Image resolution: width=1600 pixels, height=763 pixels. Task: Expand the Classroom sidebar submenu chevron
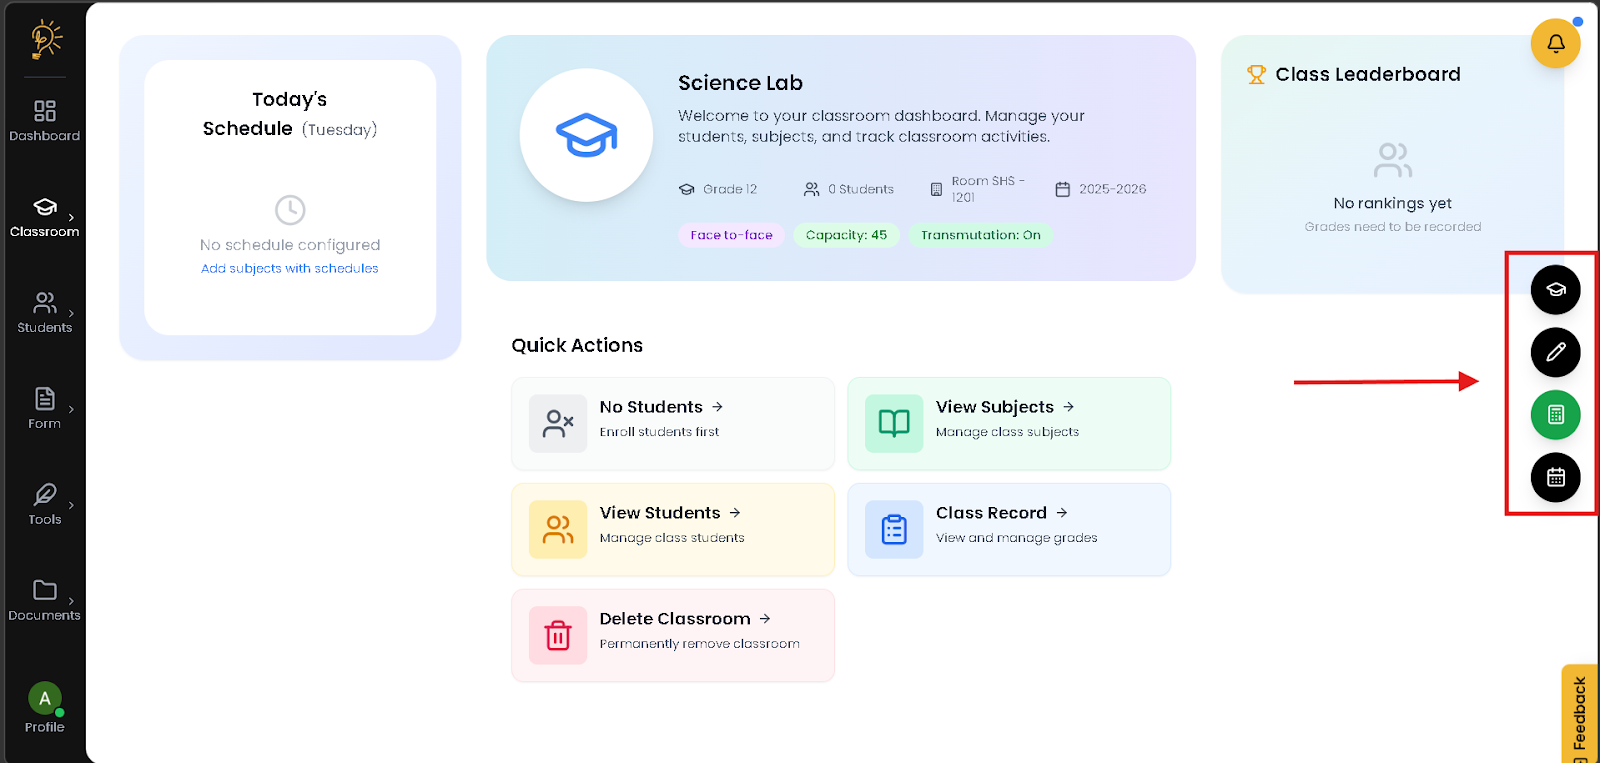pos(71,217)
